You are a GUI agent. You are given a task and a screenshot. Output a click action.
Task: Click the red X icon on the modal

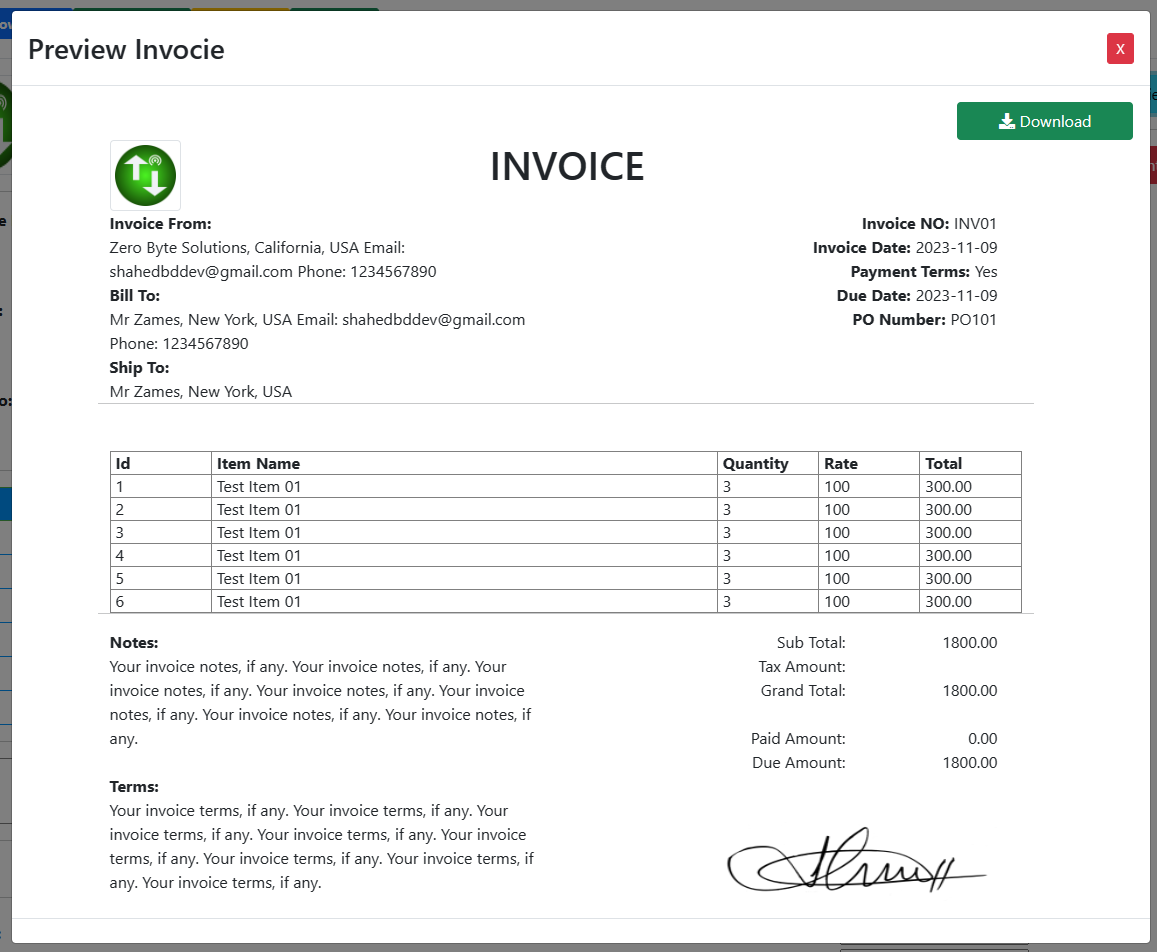click(x=1120, y=48)
